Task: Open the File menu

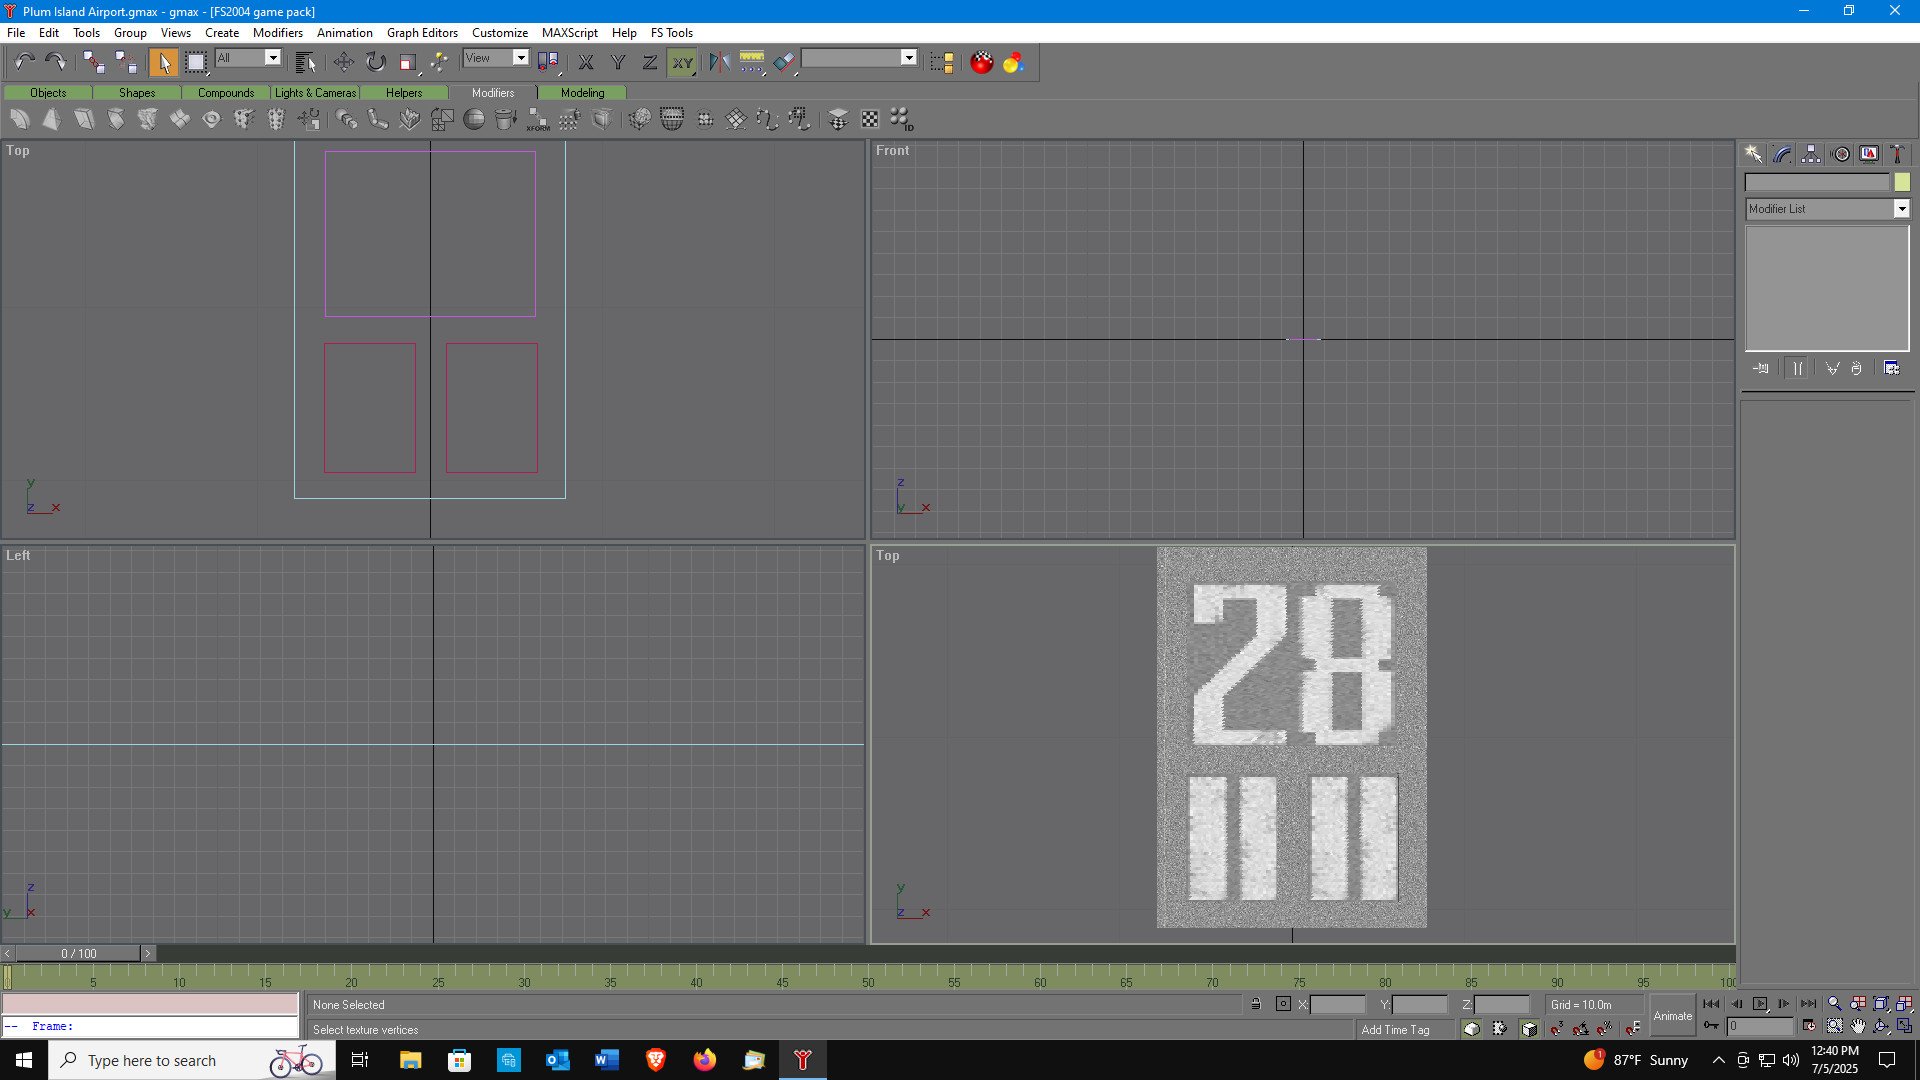Action: tap(16, 32)
